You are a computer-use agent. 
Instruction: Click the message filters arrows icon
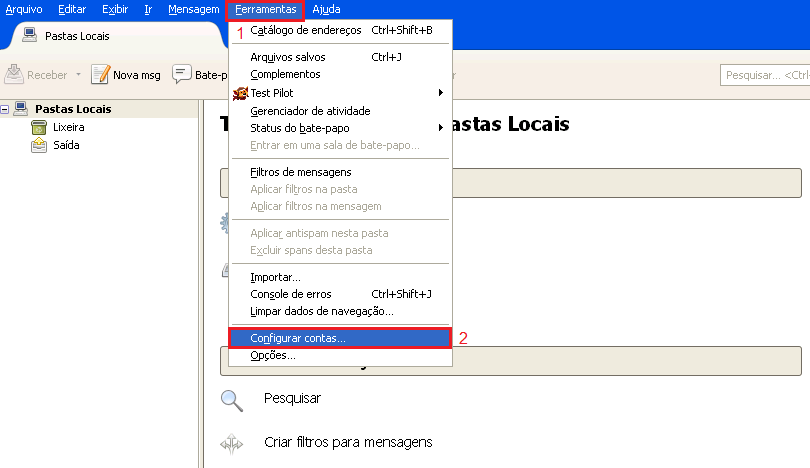[232, 443]
